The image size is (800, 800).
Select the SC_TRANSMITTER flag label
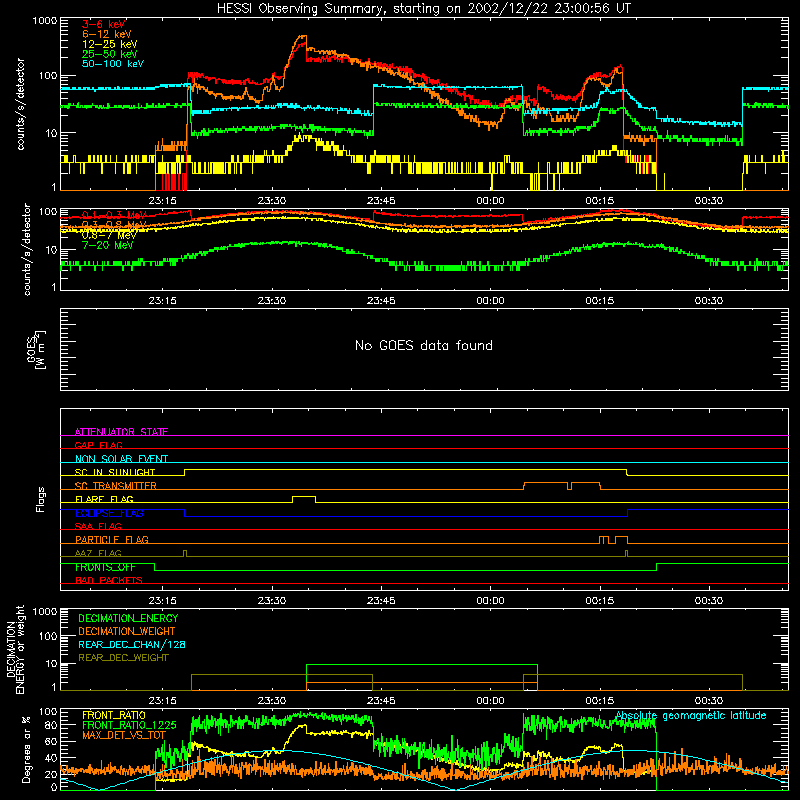tap(116, 485)
